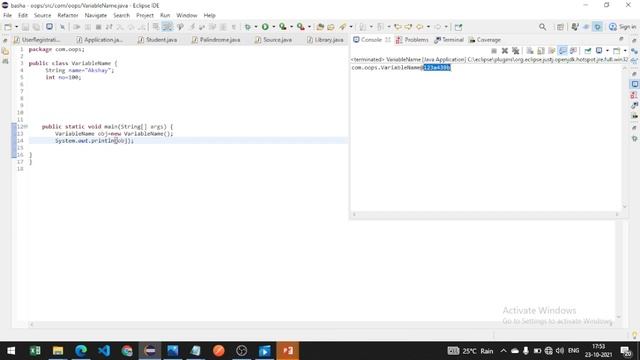Image resolution: width=640 pixels, height=360 pixels.
Task: Click the Pin Editor toolbar icon
Action: coord(458,27)
